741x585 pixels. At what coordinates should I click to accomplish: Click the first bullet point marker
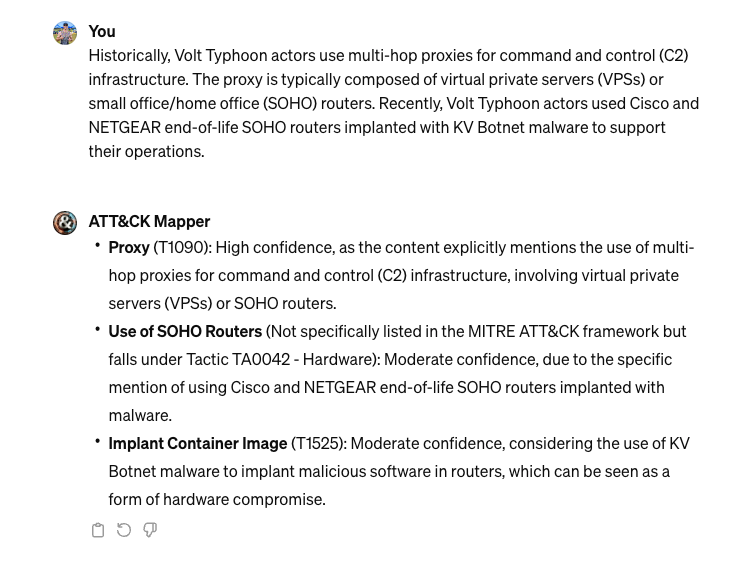(98, 245)
